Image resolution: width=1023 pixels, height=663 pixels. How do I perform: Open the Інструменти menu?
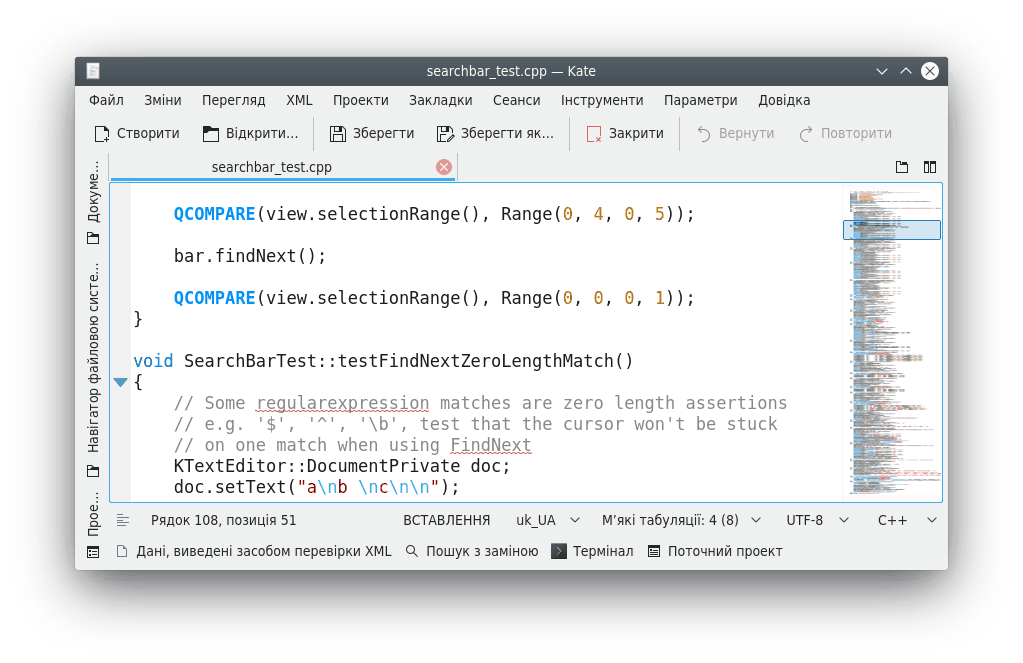coord(602,100)
